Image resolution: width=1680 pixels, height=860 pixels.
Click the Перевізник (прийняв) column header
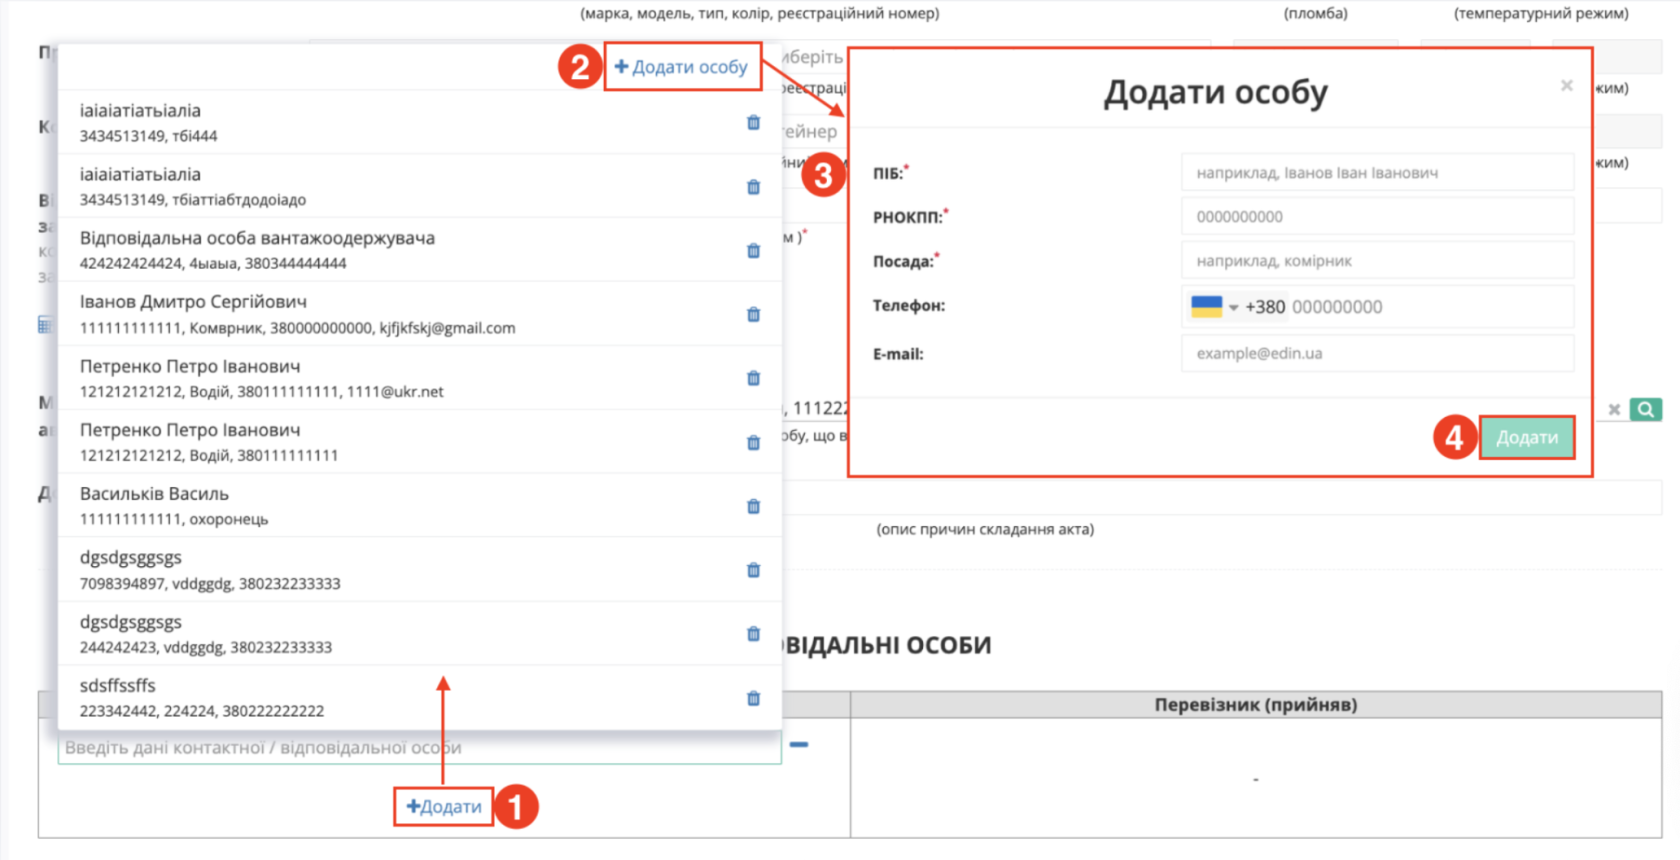pos(1256,705)
